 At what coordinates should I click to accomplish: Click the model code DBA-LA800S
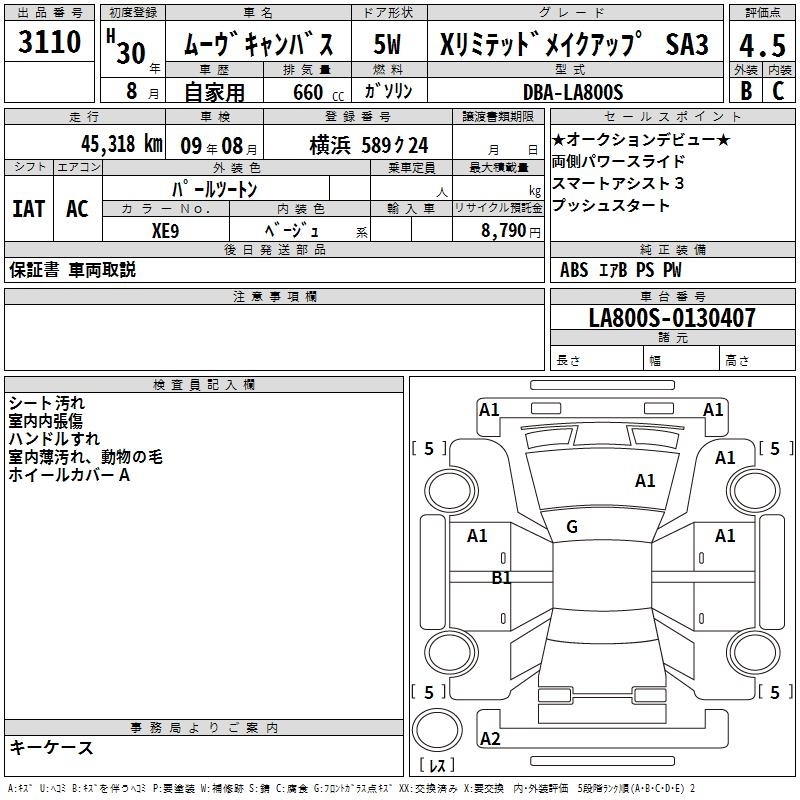tap(572, 92)
